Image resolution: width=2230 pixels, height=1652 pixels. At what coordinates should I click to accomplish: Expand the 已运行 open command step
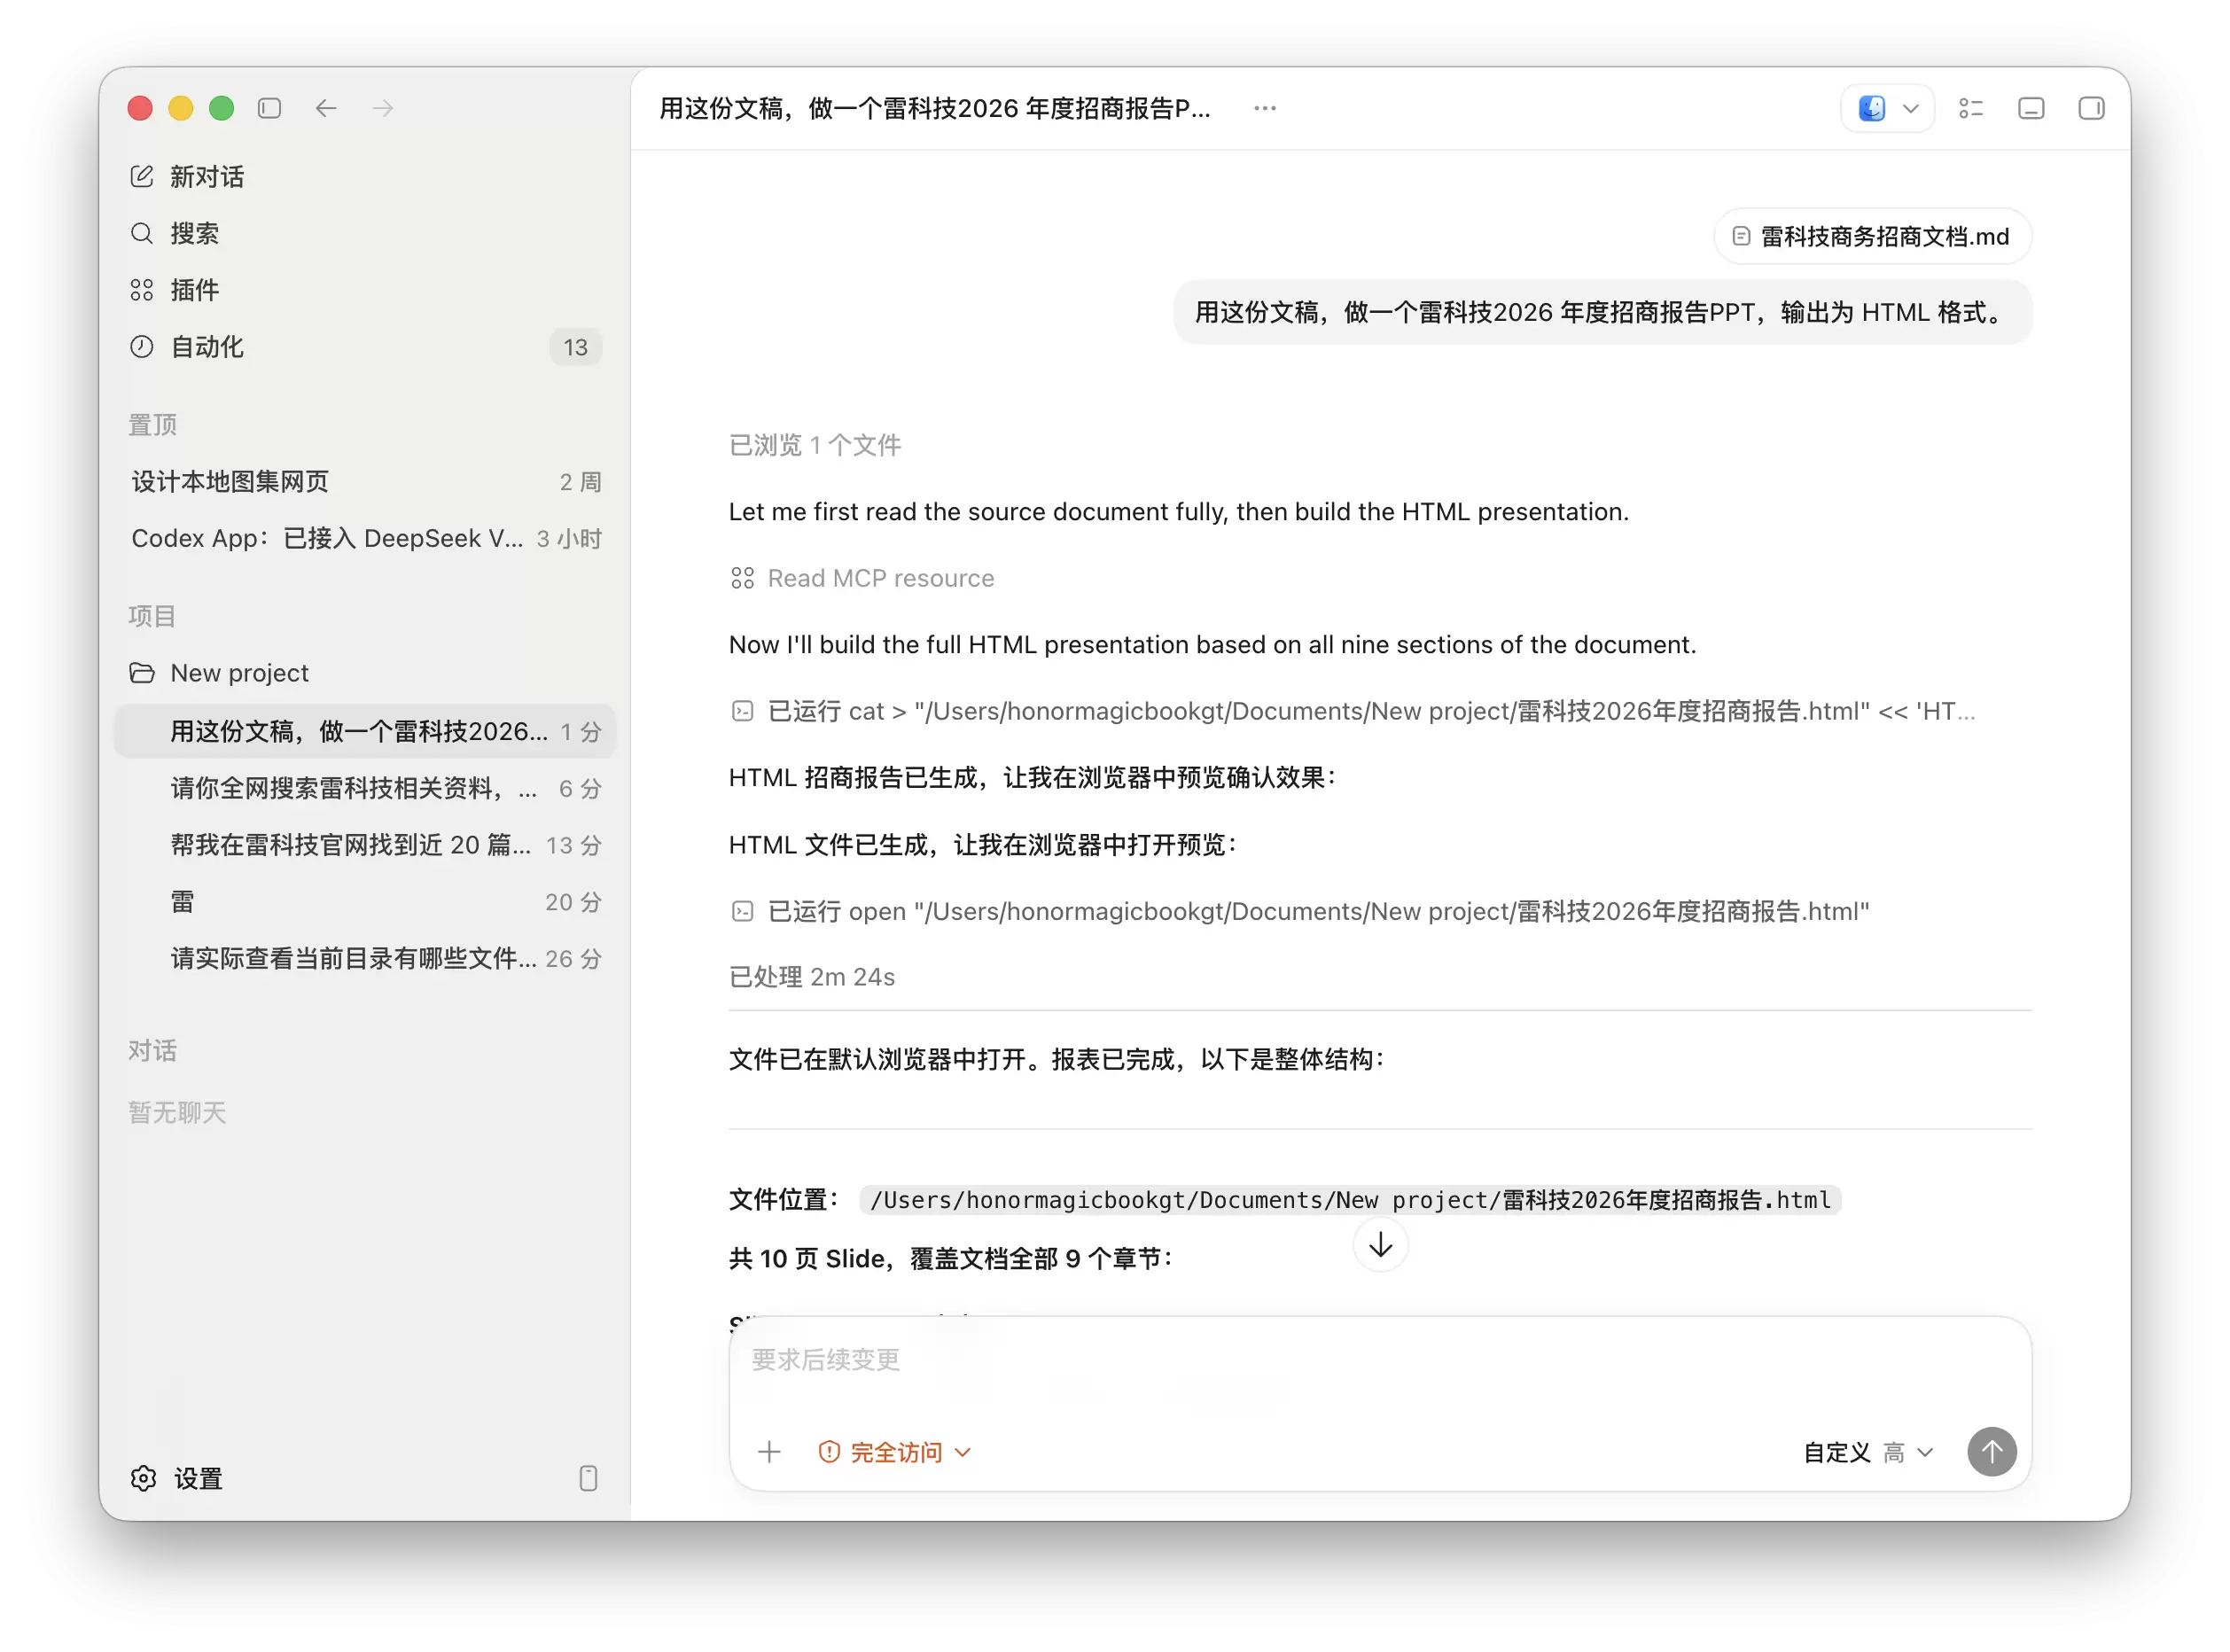click(1318, 912)
